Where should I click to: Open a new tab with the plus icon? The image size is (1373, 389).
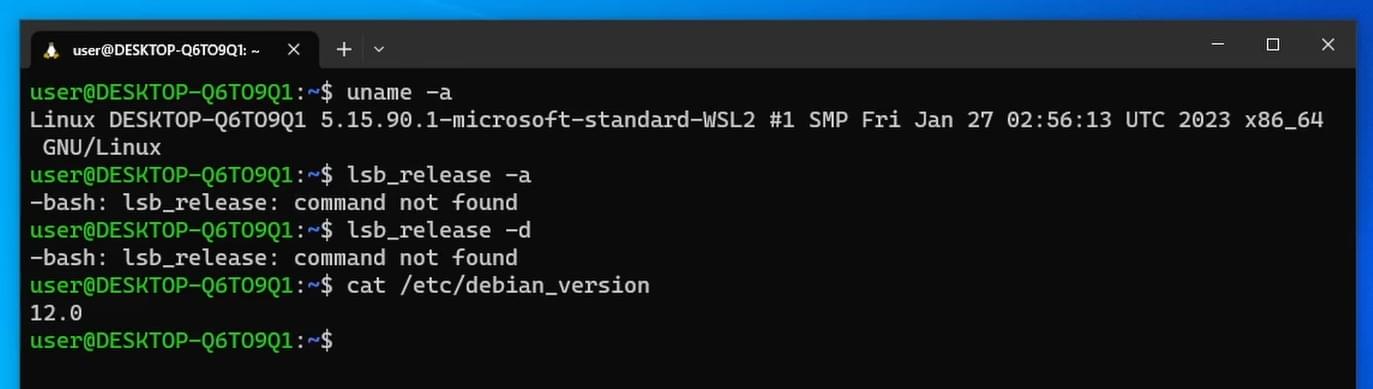[x=343, y=48]
